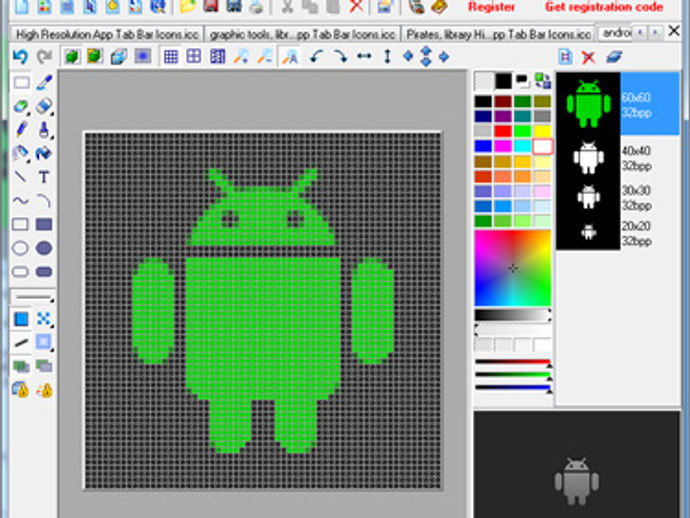Toggle the first green cube button
The height and width of the screenshot is (518, 690).
[72, 56]
